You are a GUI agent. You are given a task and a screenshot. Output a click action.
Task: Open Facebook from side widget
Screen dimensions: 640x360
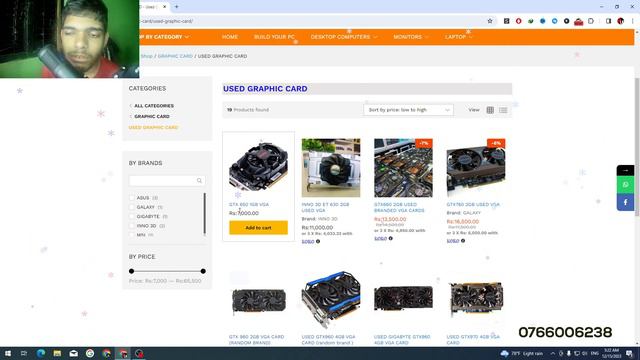click(x=625, y=202)
